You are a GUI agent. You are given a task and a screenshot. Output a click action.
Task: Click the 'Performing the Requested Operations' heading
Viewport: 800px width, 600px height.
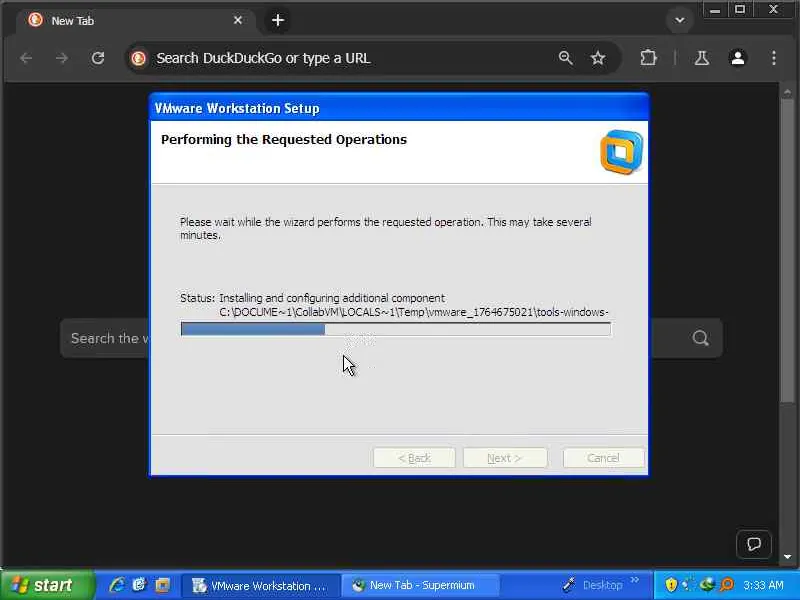[284, 139]
